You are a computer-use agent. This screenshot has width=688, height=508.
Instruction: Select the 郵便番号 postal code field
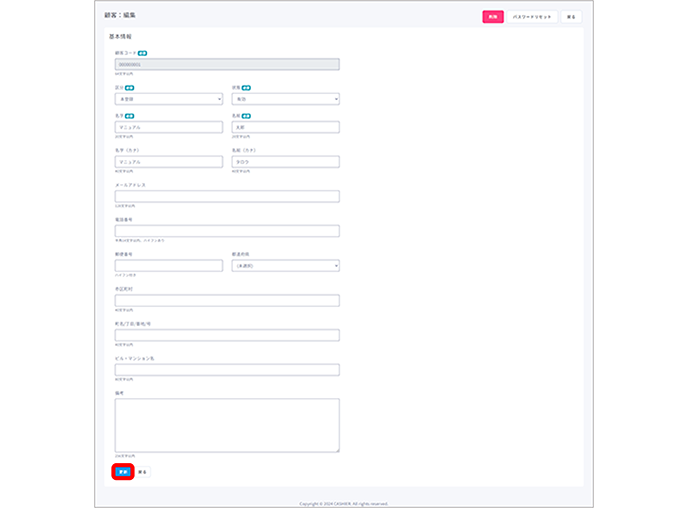tap(168, 266)
